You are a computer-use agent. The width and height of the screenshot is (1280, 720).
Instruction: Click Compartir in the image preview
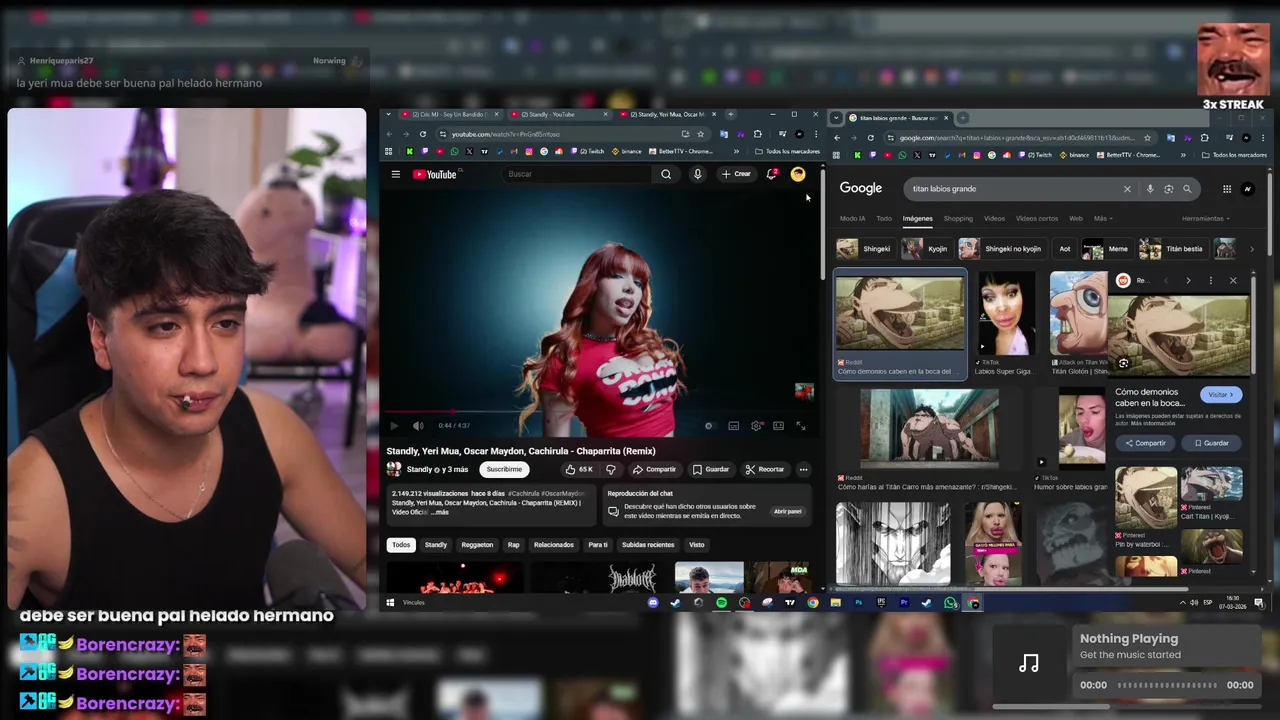tap(1146, 443)
